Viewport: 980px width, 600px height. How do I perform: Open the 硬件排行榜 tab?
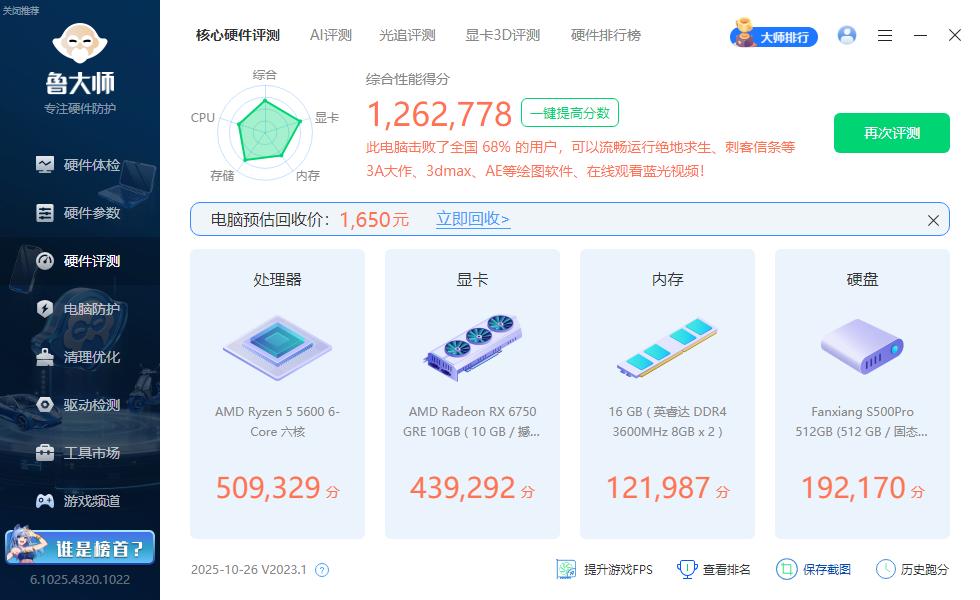[605, 35]
